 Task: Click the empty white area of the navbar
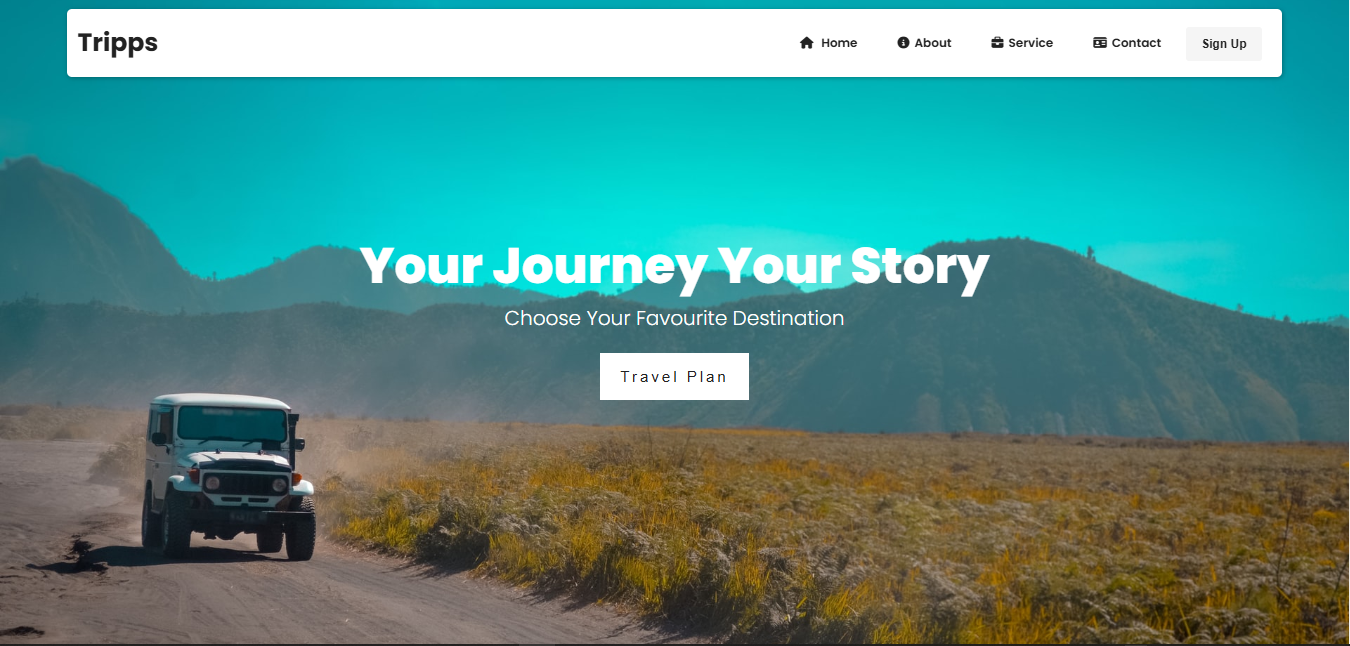tap(470, 43)
